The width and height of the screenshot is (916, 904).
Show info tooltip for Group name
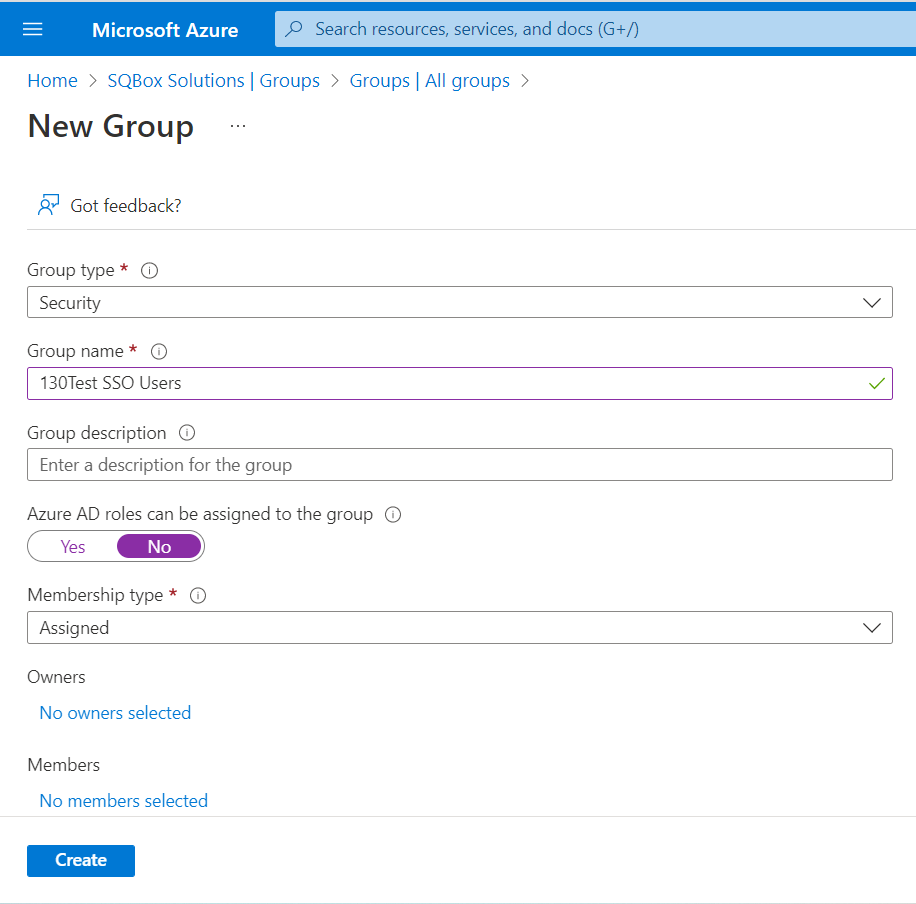click(x=159, y=351)
